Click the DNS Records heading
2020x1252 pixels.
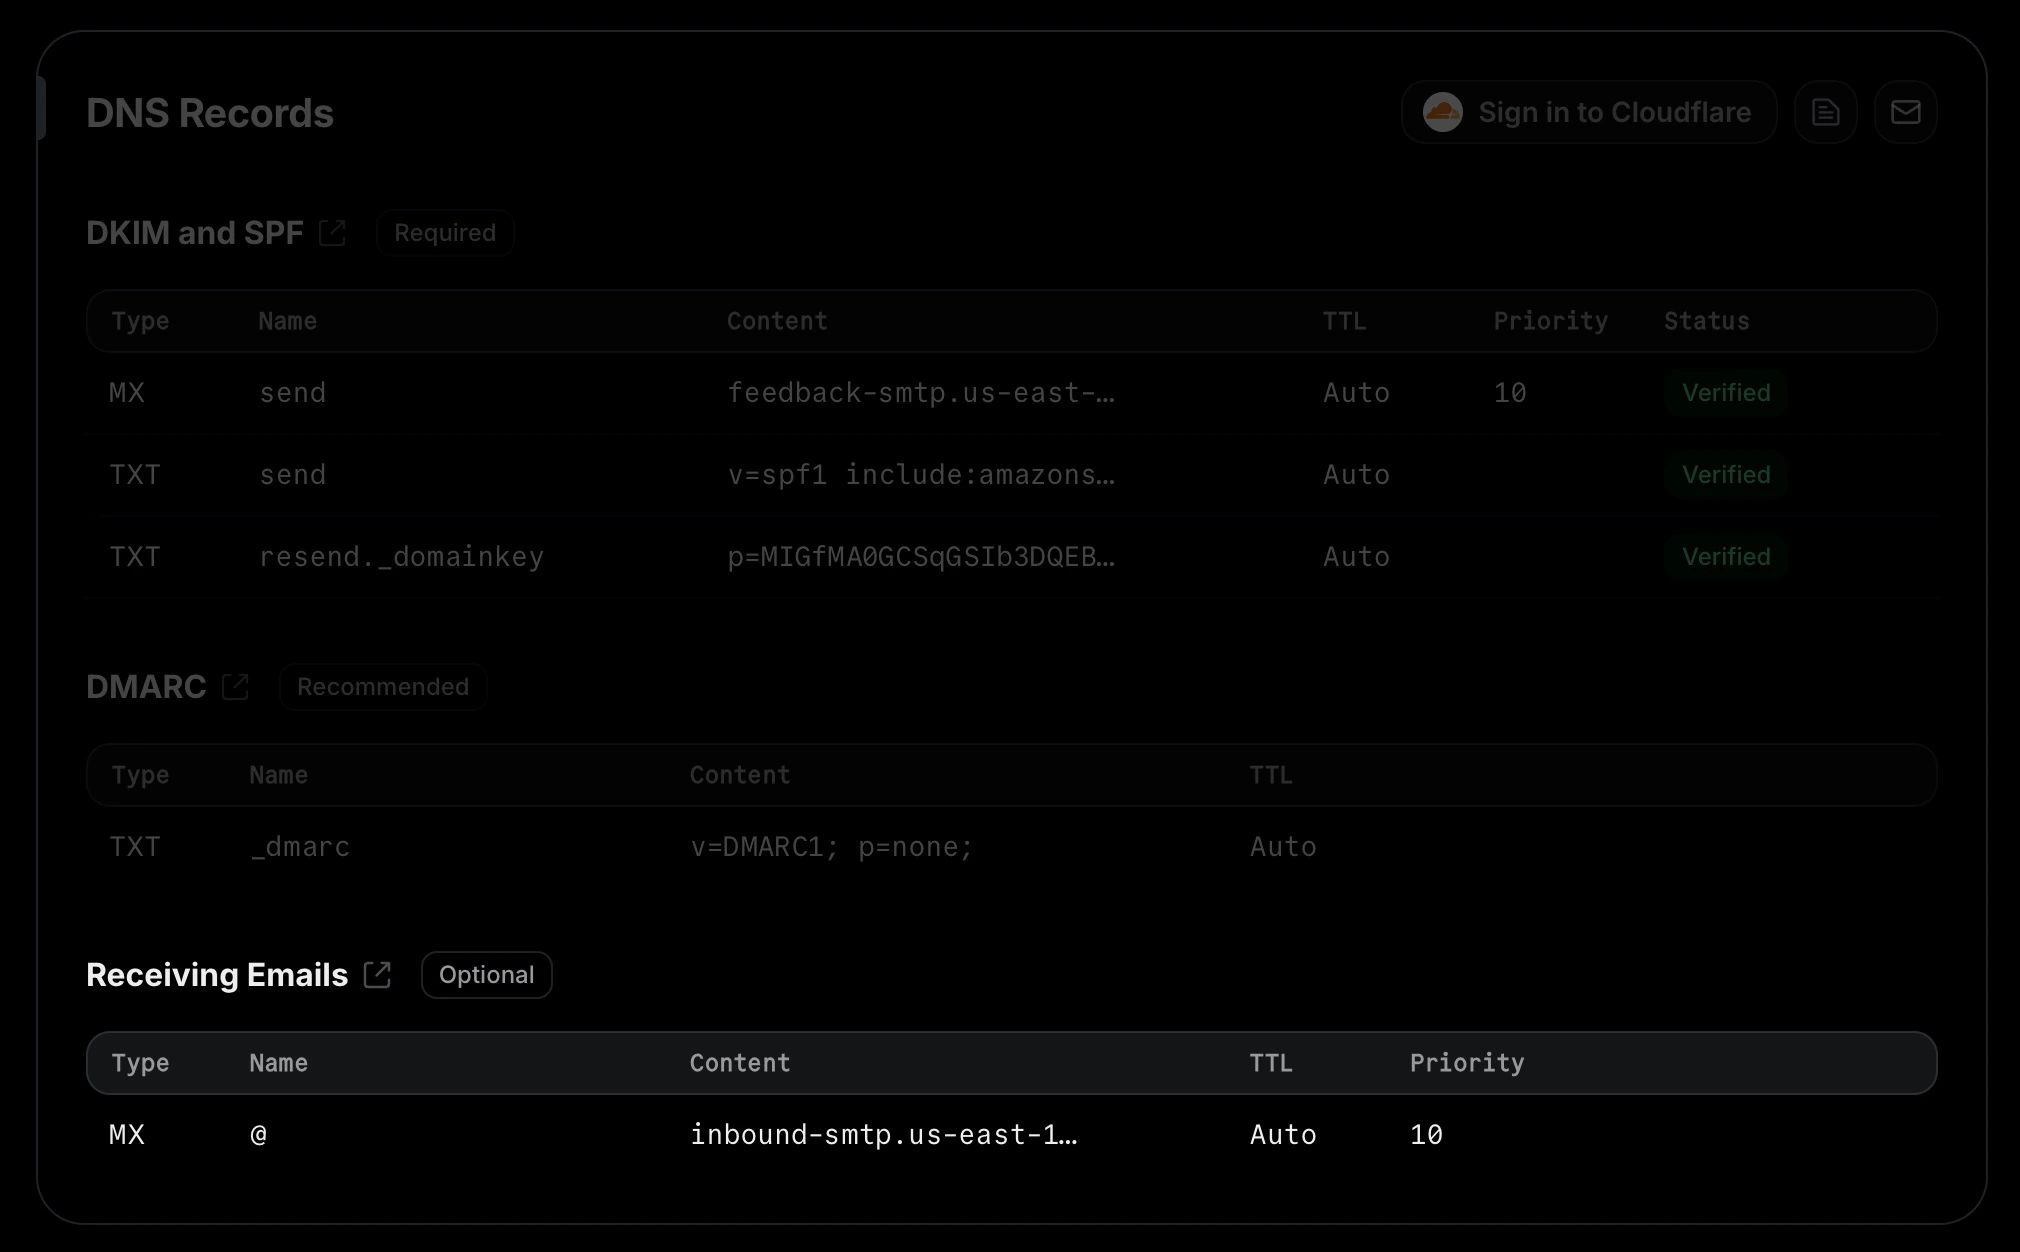click(x=210, y=113)
